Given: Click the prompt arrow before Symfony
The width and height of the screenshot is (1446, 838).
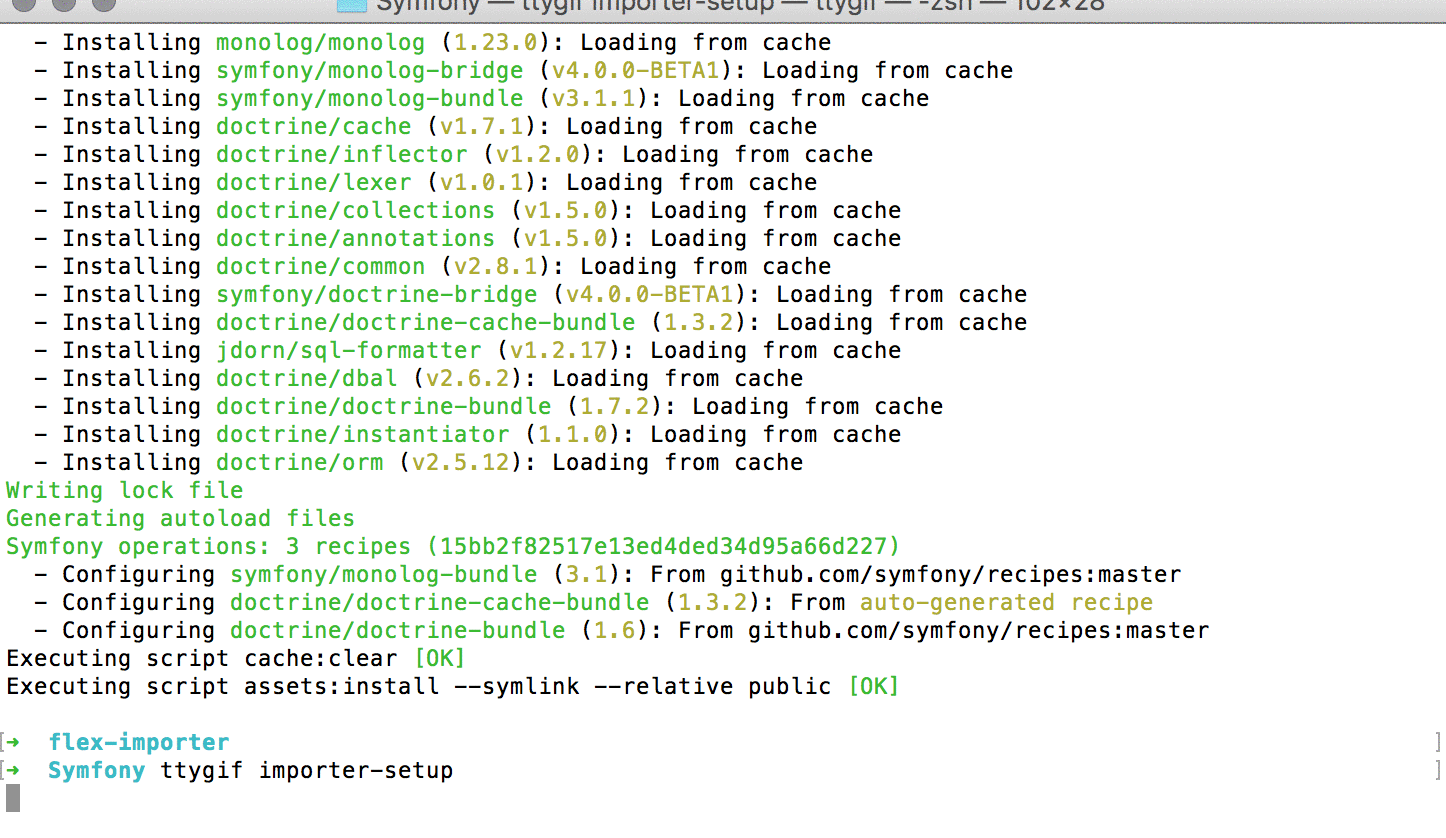Looking at the screenshot, I should click(x=13, y=771).
